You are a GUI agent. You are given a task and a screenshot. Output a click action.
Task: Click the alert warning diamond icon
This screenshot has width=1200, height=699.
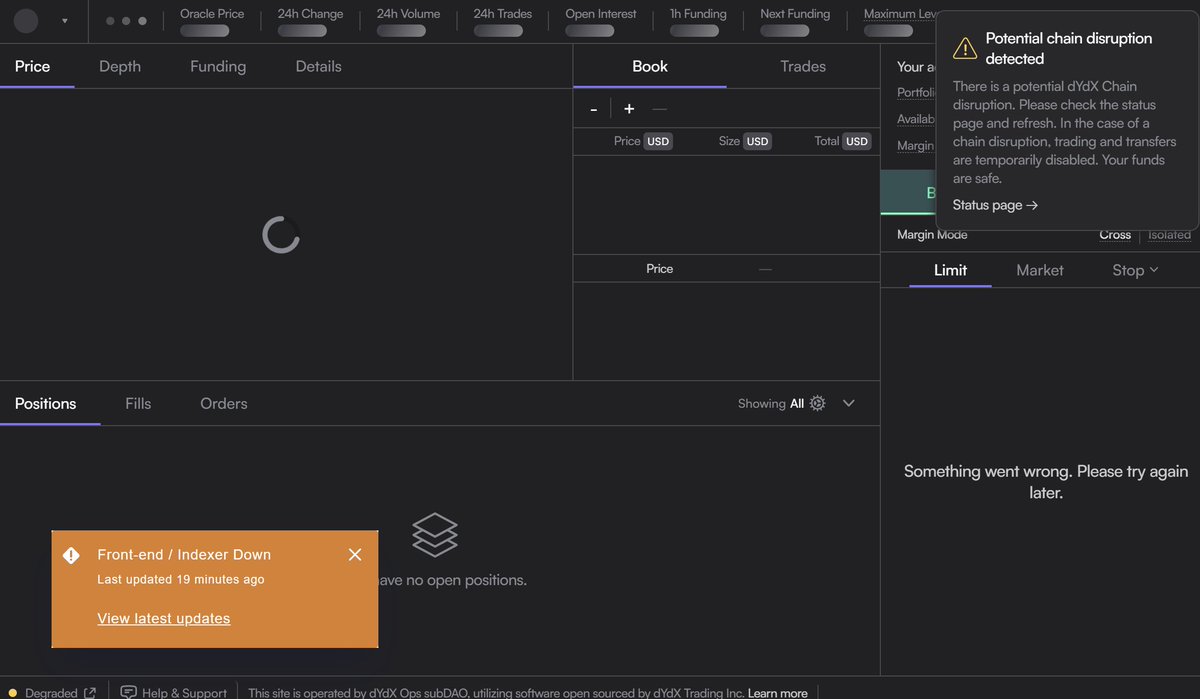tap(71, 555)
